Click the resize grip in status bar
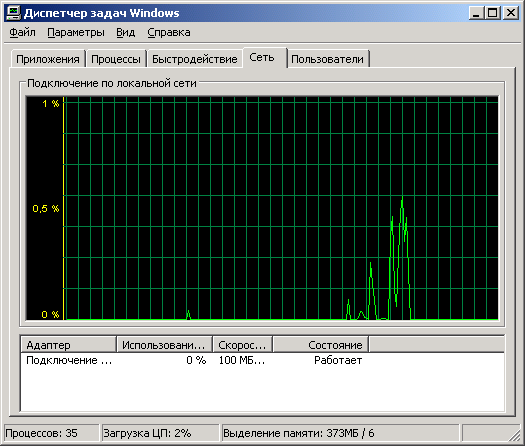Image resolution: width=525 pixels, height=446 pixels. [x=514, y=435]
